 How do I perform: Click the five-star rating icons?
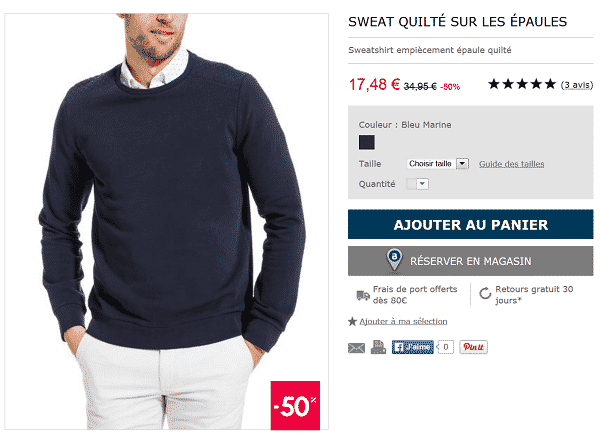point(522,84)
